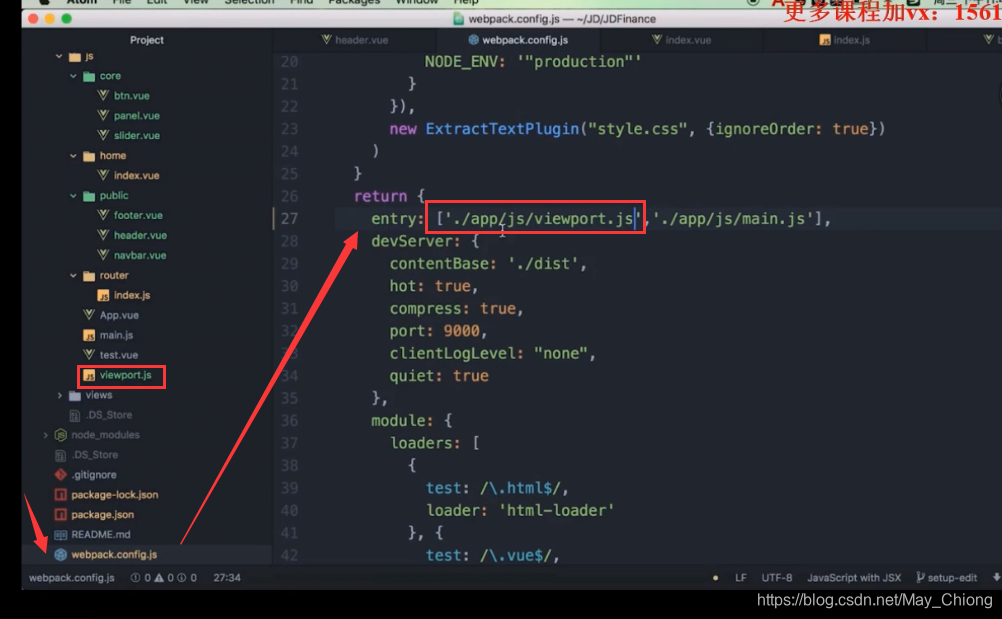
Task: Click the JS icon beside main.js
Action: coord(89,335)
